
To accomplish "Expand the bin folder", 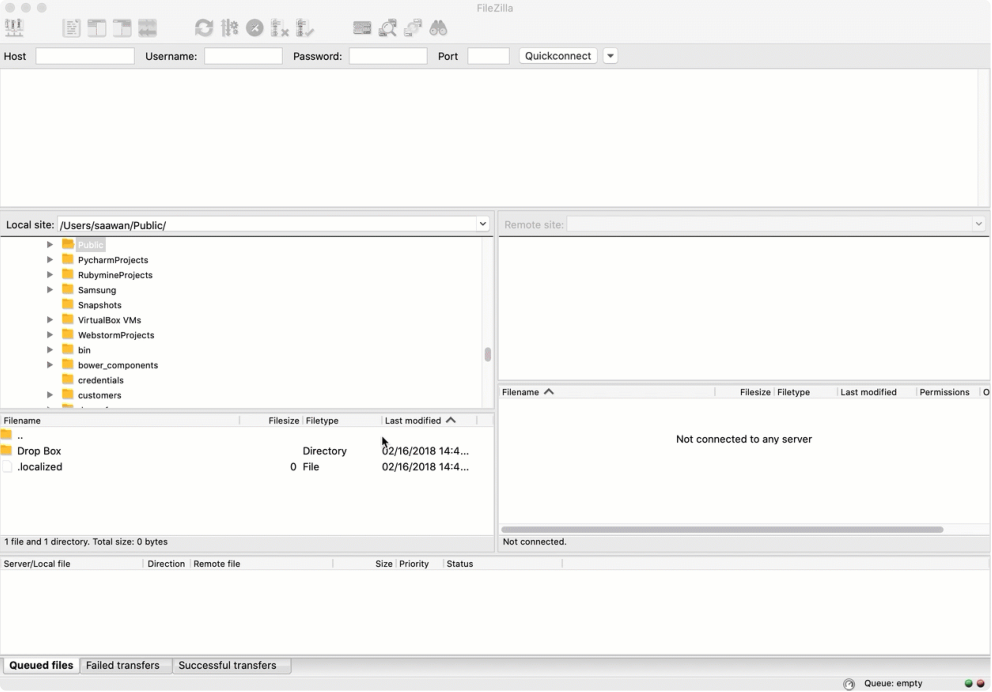I will pyautogui.click(x=49, y=350).
